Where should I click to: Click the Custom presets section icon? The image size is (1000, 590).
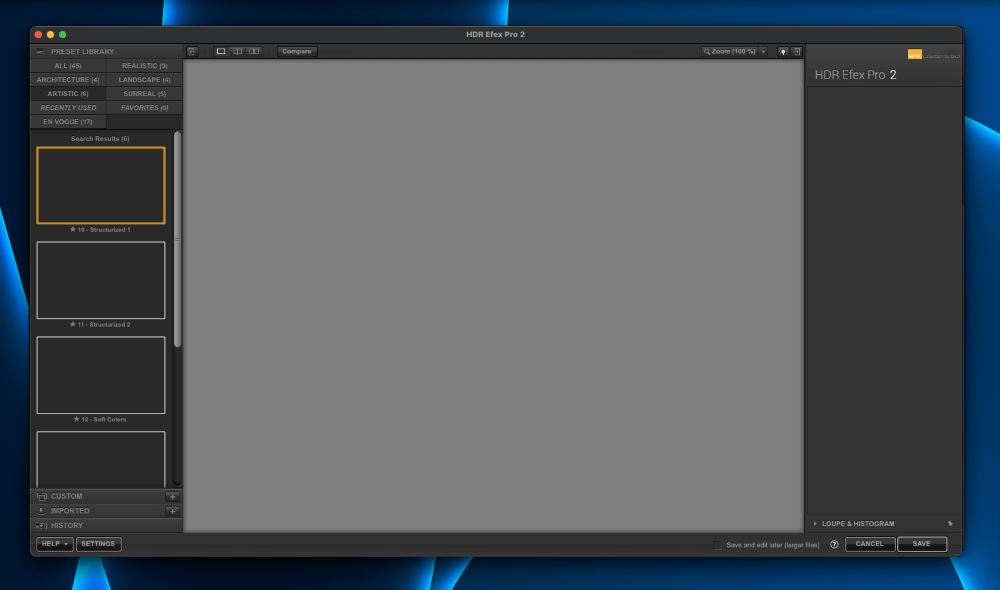point(41,496)
